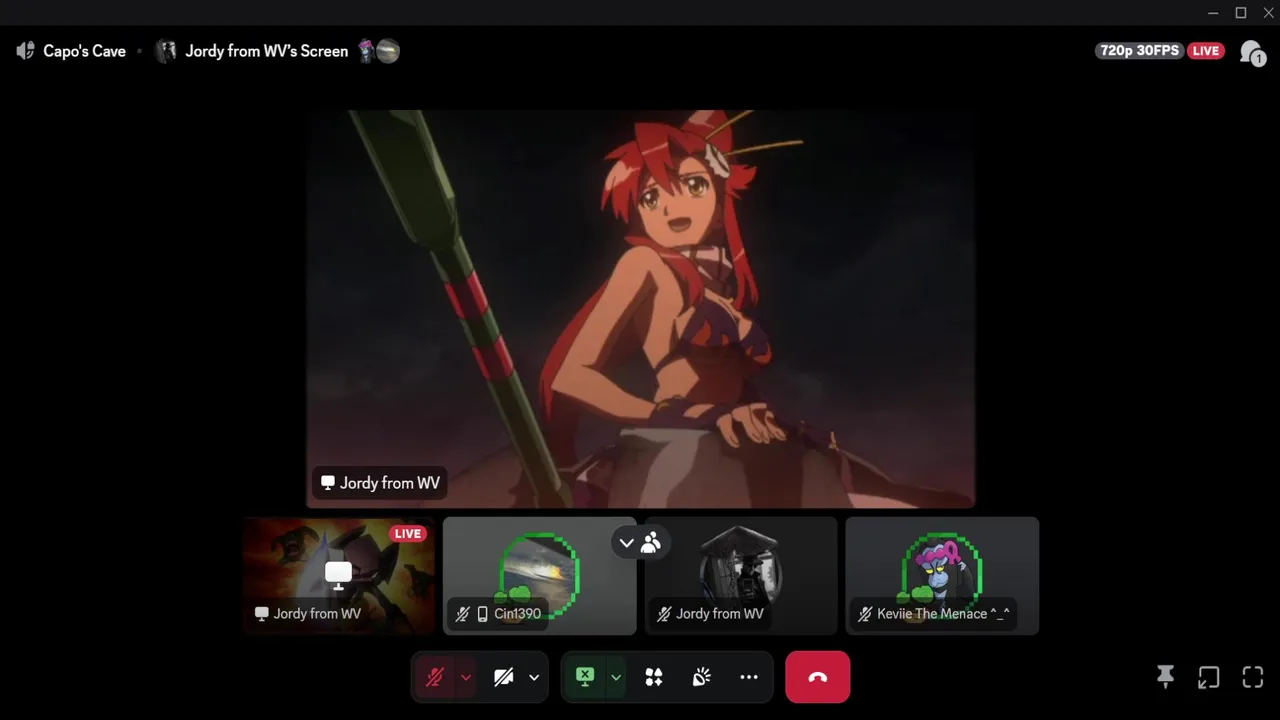This screenshot has height=720, width=1280.
Task: Click the 720p 30FPS quality badge
Action: point(1140,51)
